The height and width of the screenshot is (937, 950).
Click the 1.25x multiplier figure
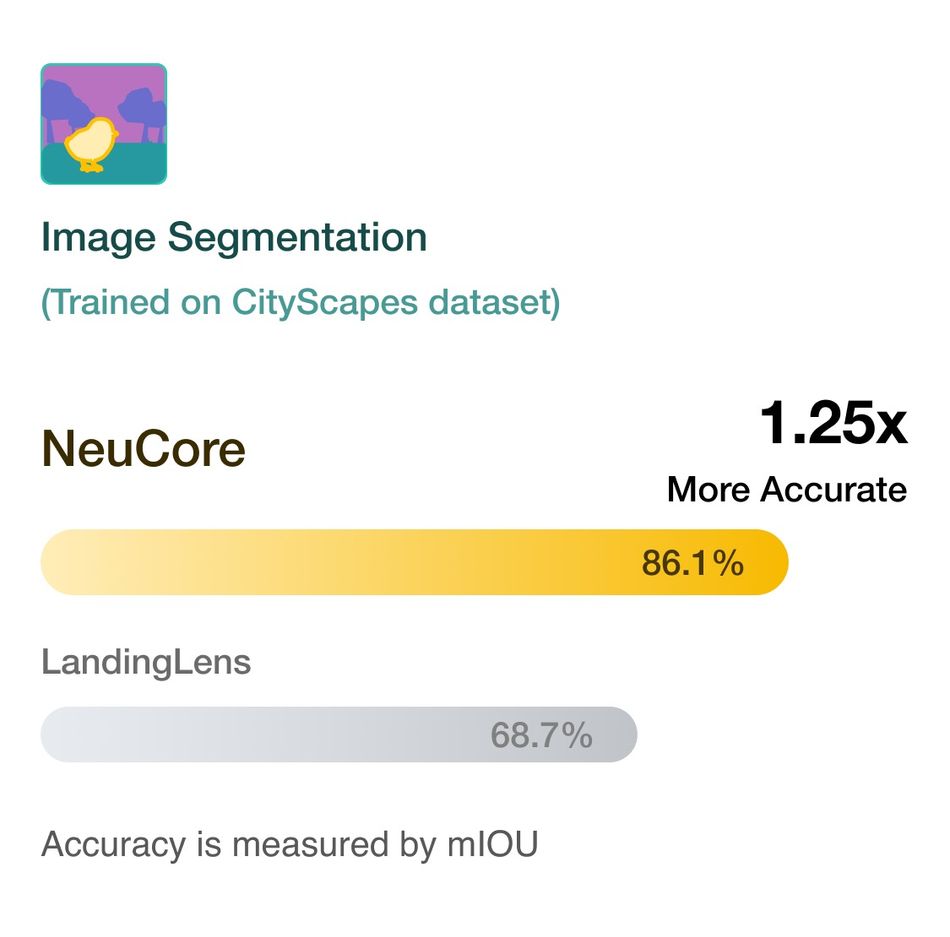click(833, 423)
